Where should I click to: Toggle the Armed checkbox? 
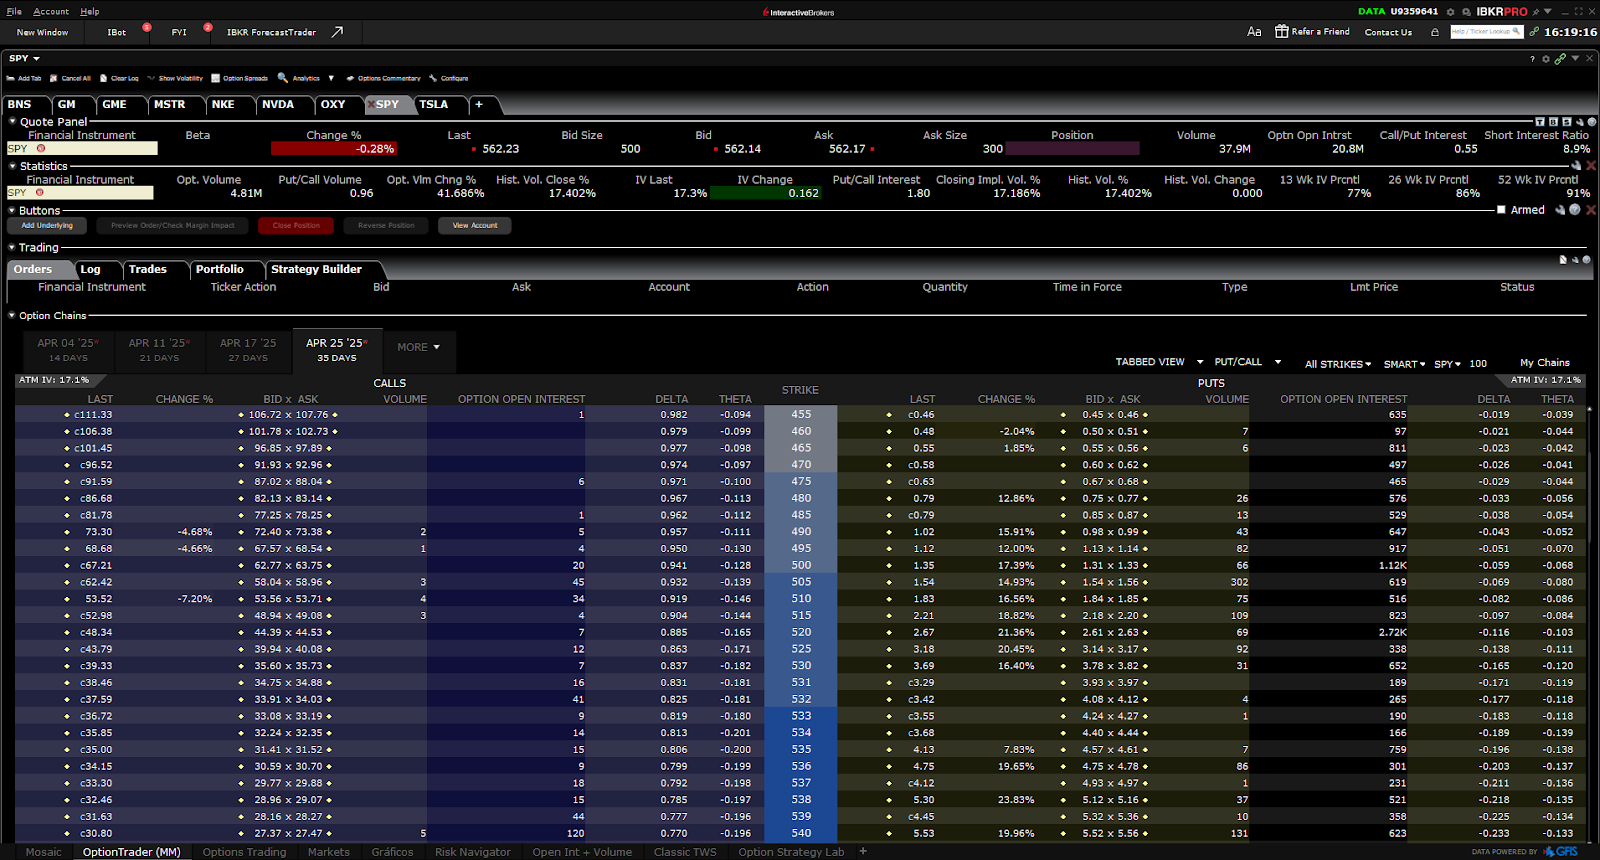1501,210
